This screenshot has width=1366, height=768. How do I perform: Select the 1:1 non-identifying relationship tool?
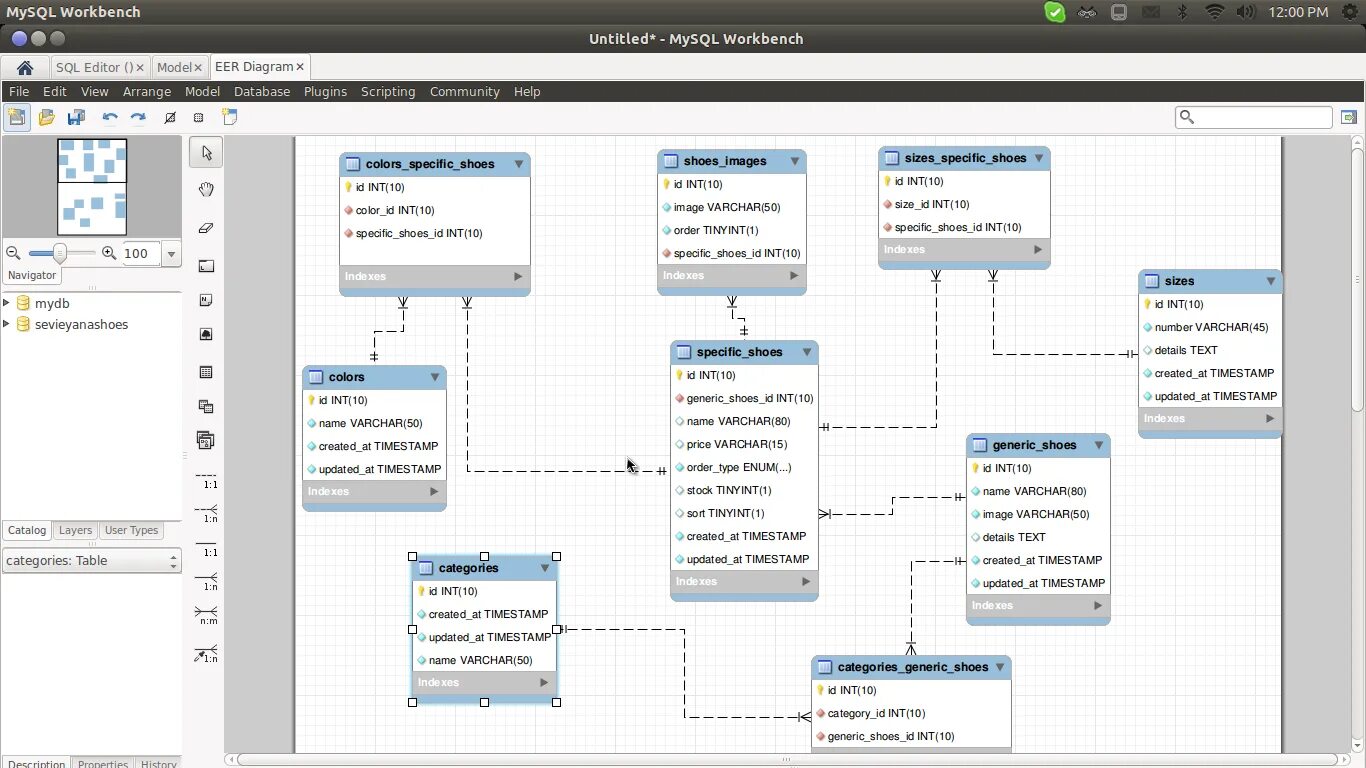tap(206, 479)
